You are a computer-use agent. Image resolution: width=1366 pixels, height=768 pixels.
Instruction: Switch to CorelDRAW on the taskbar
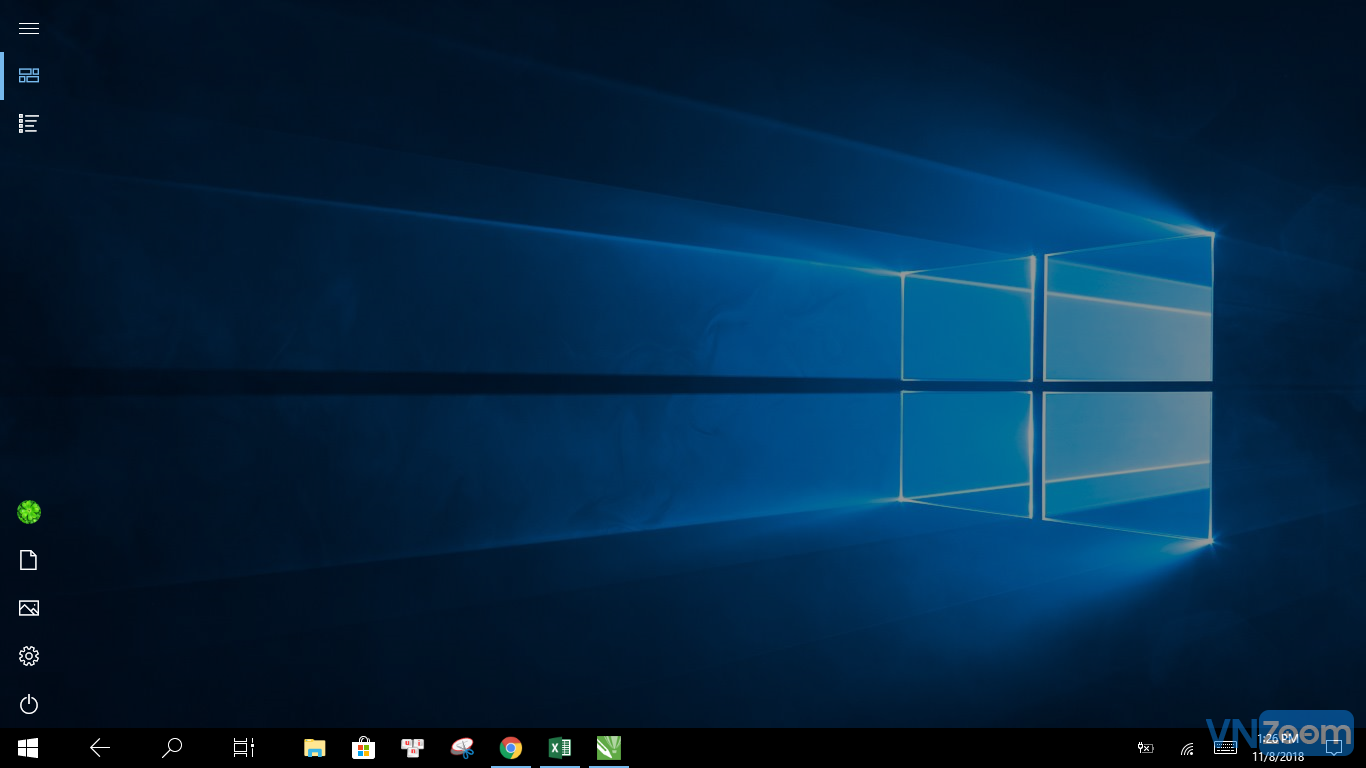(x=609, y=747)
